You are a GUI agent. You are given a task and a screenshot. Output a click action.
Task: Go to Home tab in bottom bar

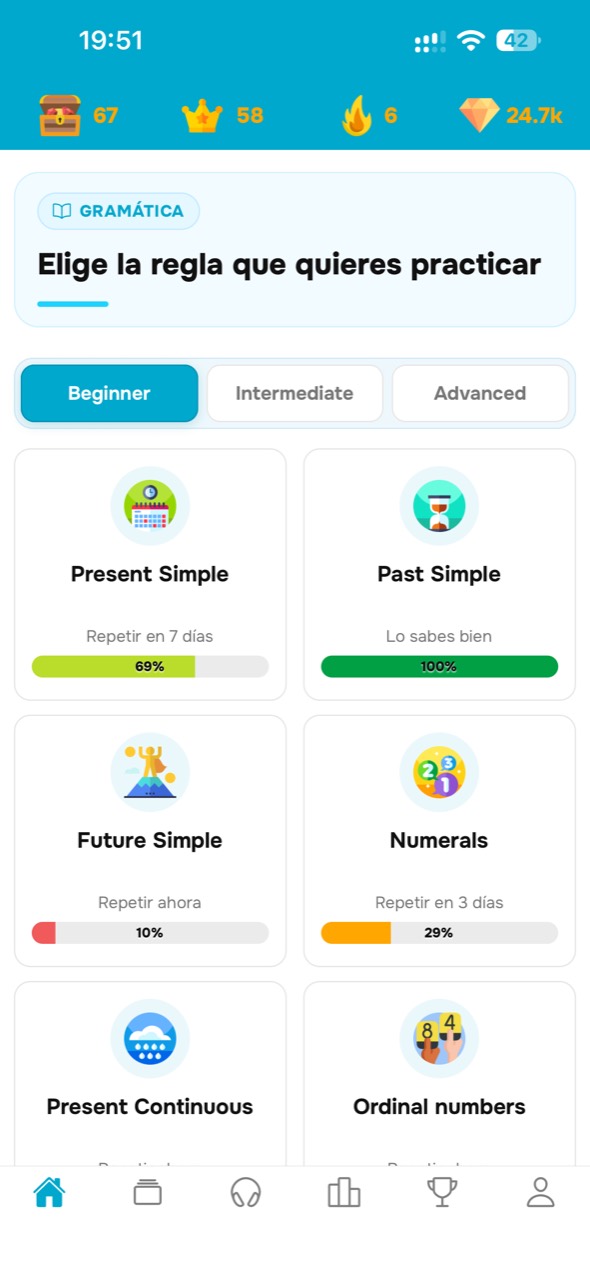(x=49, y=1192)
